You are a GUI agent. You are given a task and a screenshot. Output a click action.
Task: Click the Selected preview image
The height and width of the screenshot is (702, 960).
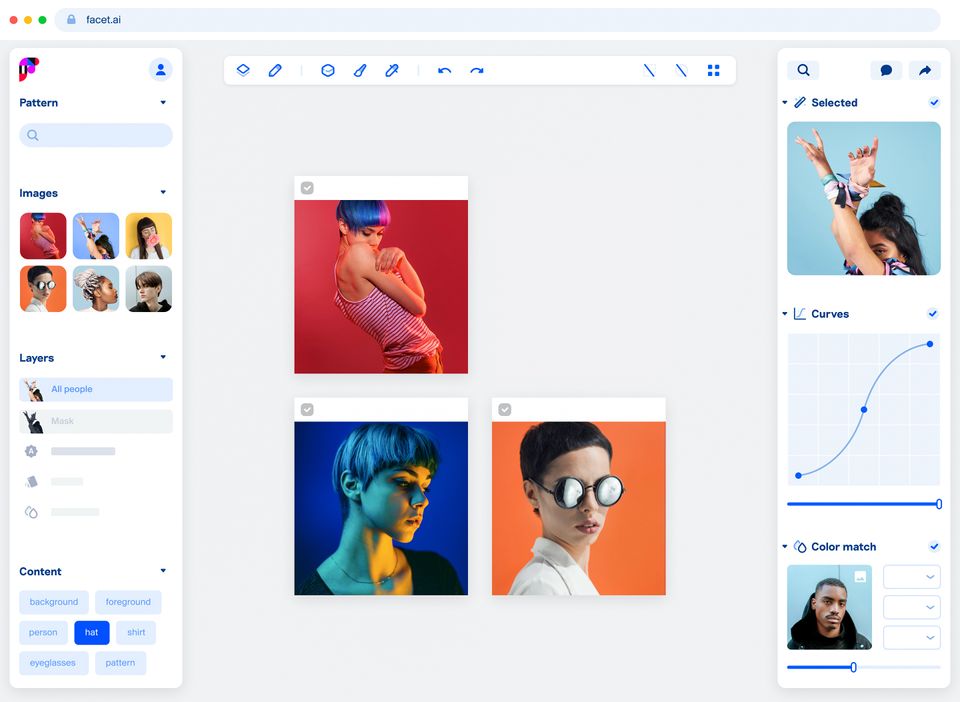[864, 198]
